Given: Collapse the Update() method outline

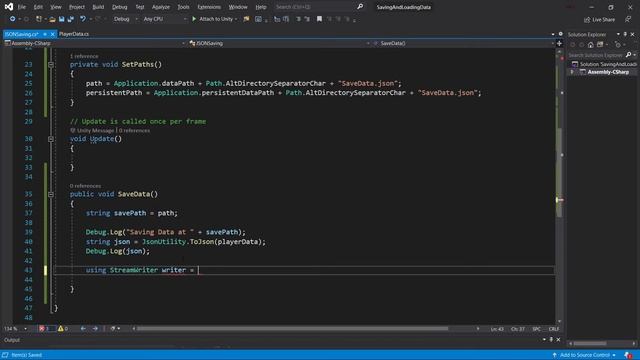Looking at the screenshot, I should coord(51,139).
